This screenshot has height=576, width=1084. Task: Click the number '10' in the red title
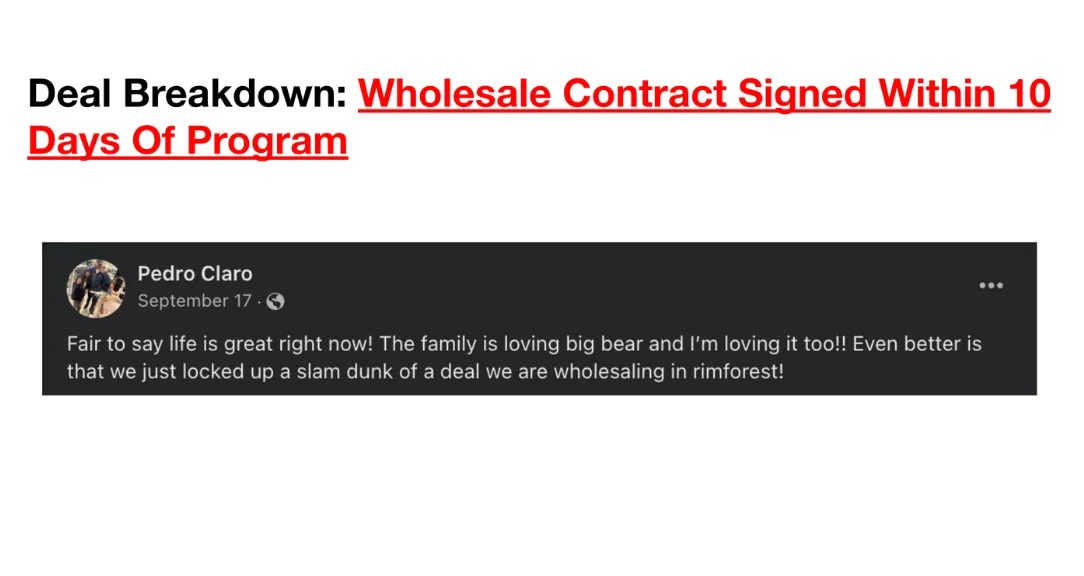pos(1029,93)
